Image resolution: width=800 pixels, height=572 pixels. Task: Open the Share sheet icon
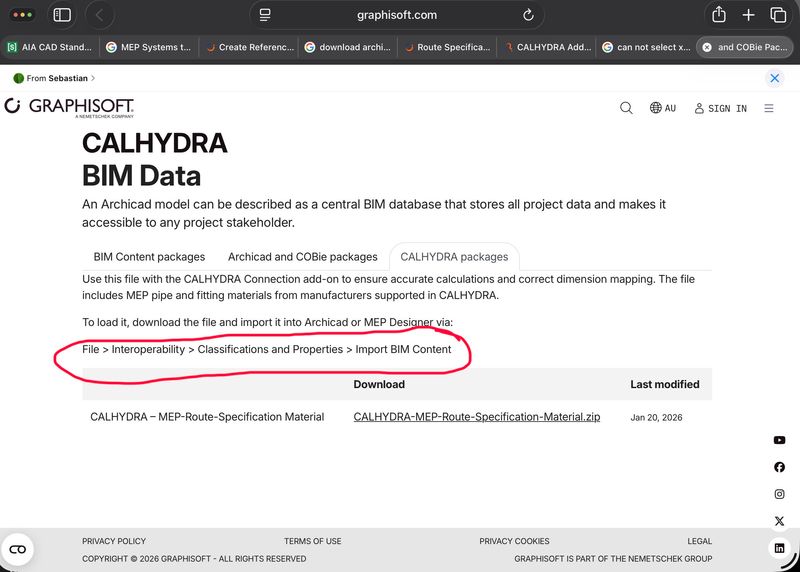719,14
